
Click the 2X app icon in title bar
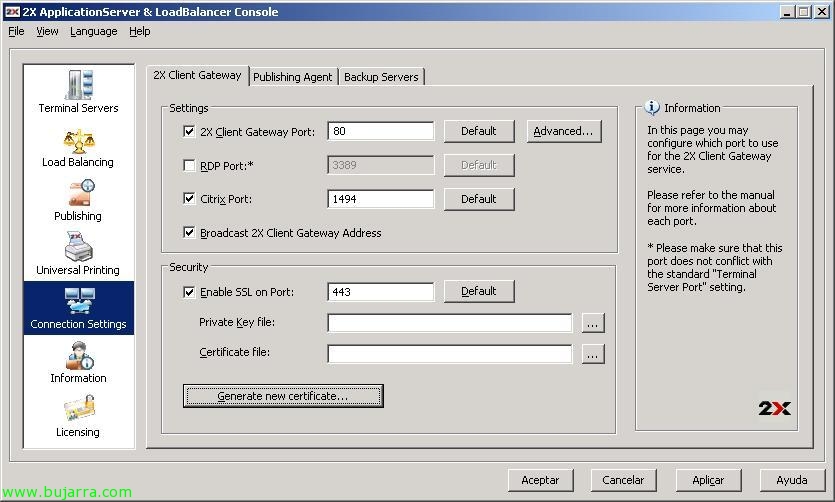point(12,12)
